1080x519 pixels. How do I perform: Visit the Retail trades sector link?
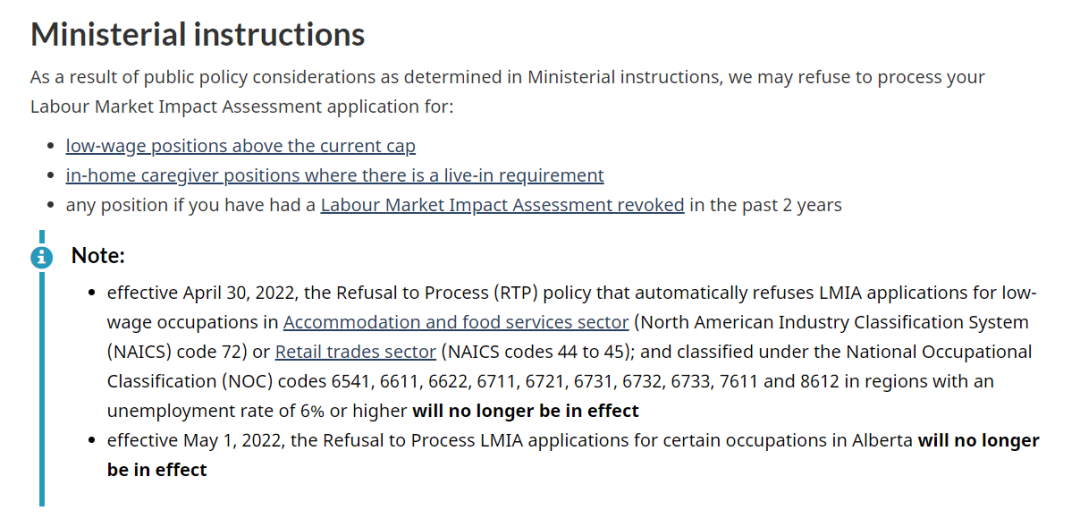(x=355, y=352)
